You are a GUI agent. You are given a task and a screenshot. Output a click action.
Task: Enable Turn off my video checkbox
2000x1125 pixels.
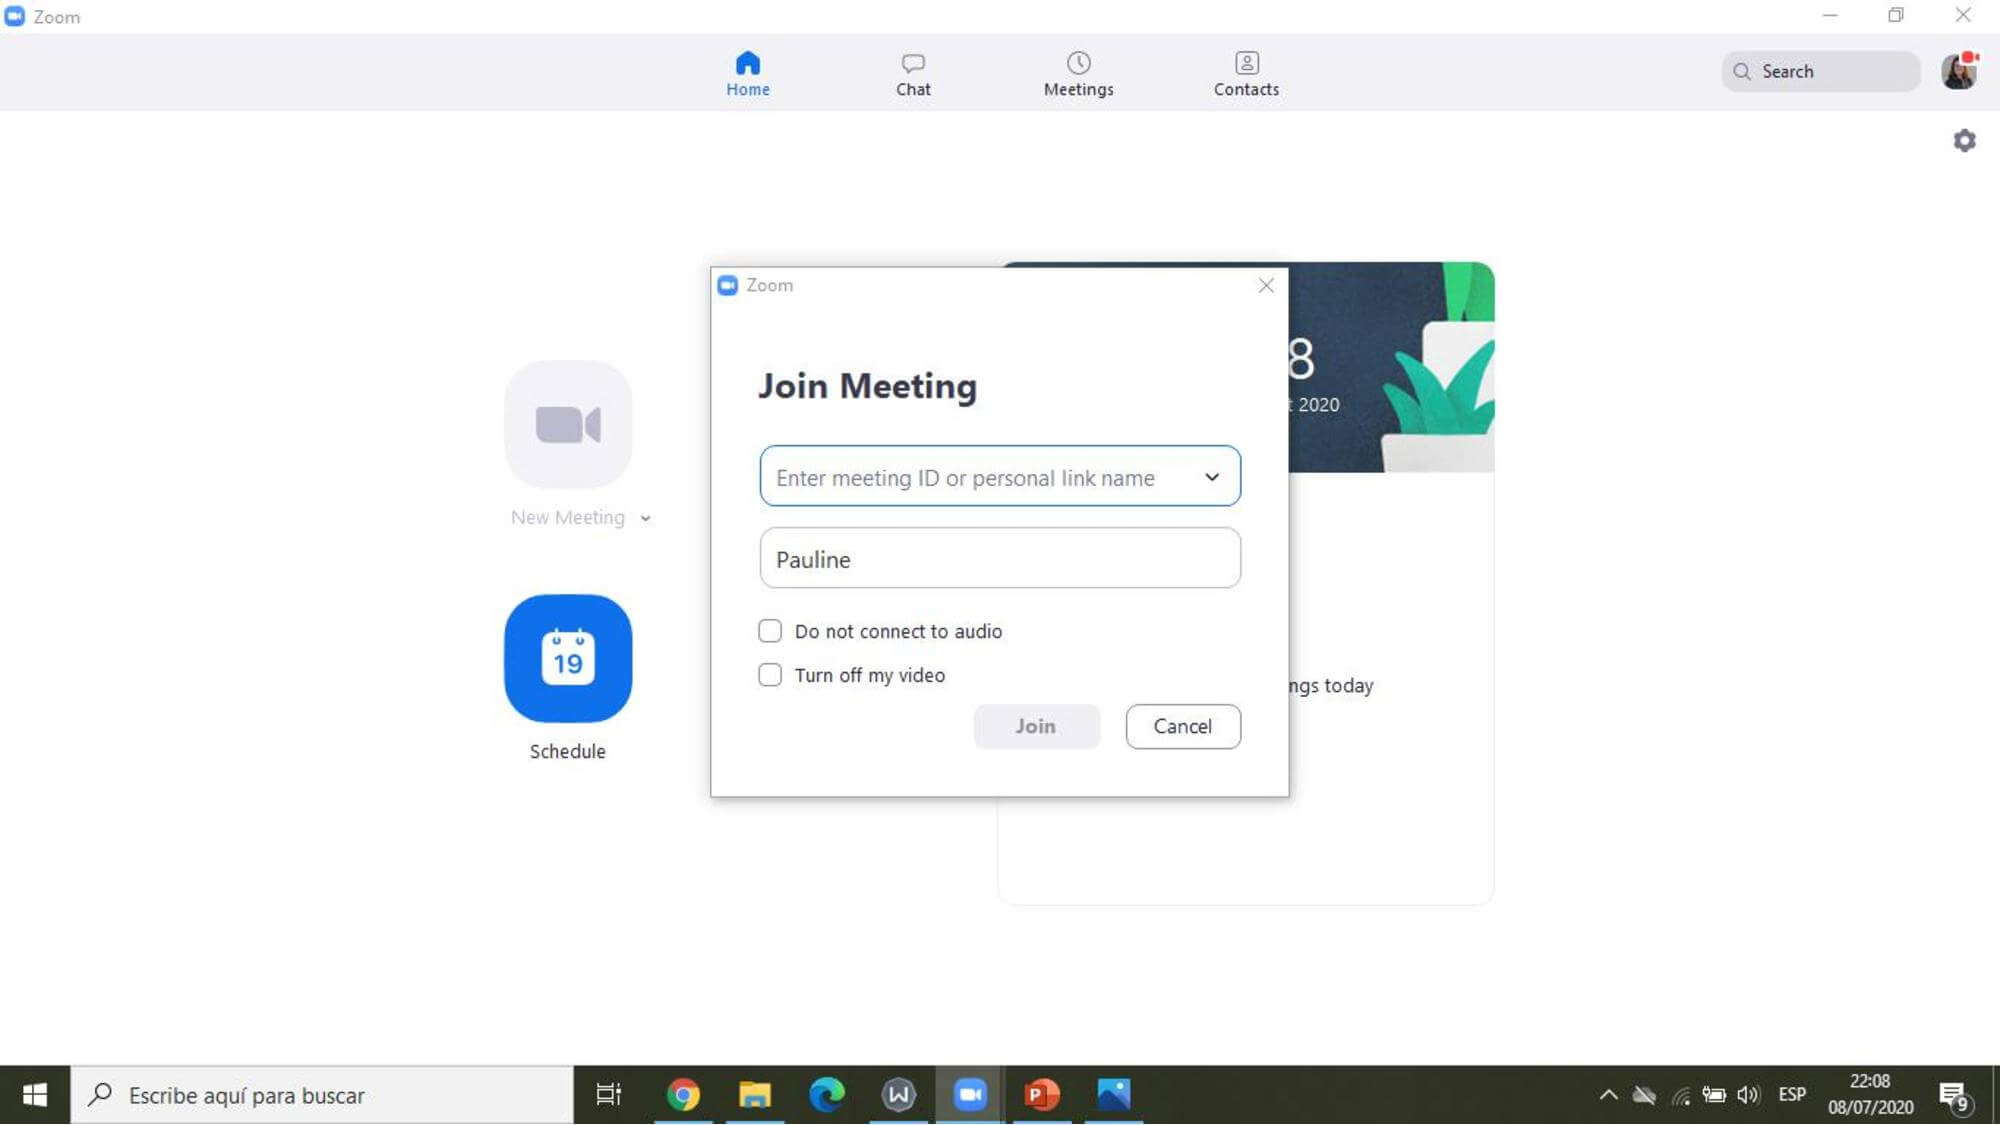[x=770, y=675]
